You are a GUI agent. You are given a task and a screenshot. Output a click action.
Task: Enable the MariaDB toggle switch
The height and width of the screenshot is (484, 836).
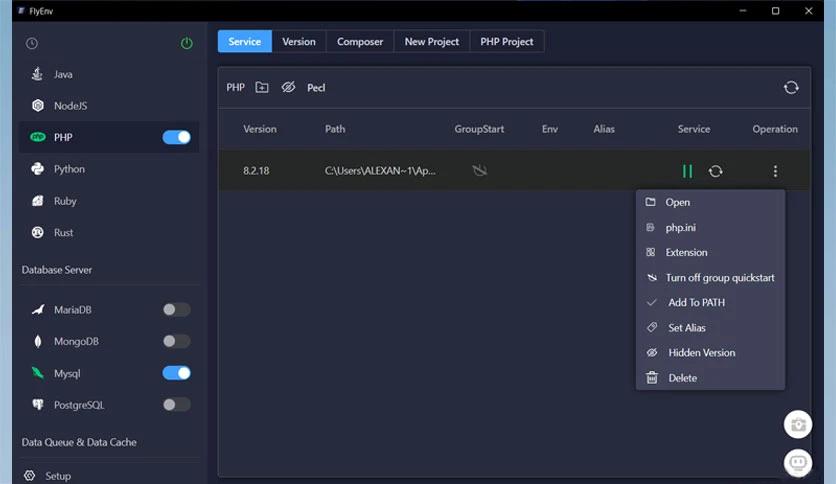pyautogui.click(x=176, y=310)
